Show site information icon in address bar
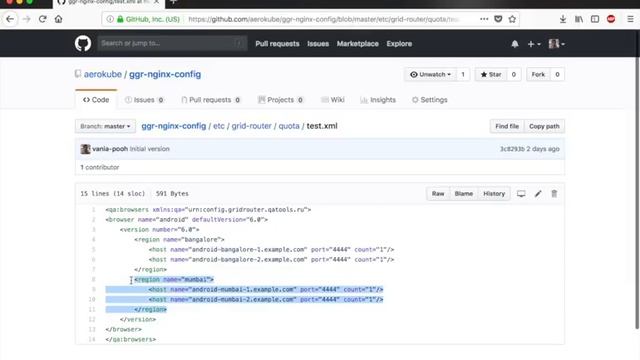 point(110,19)
